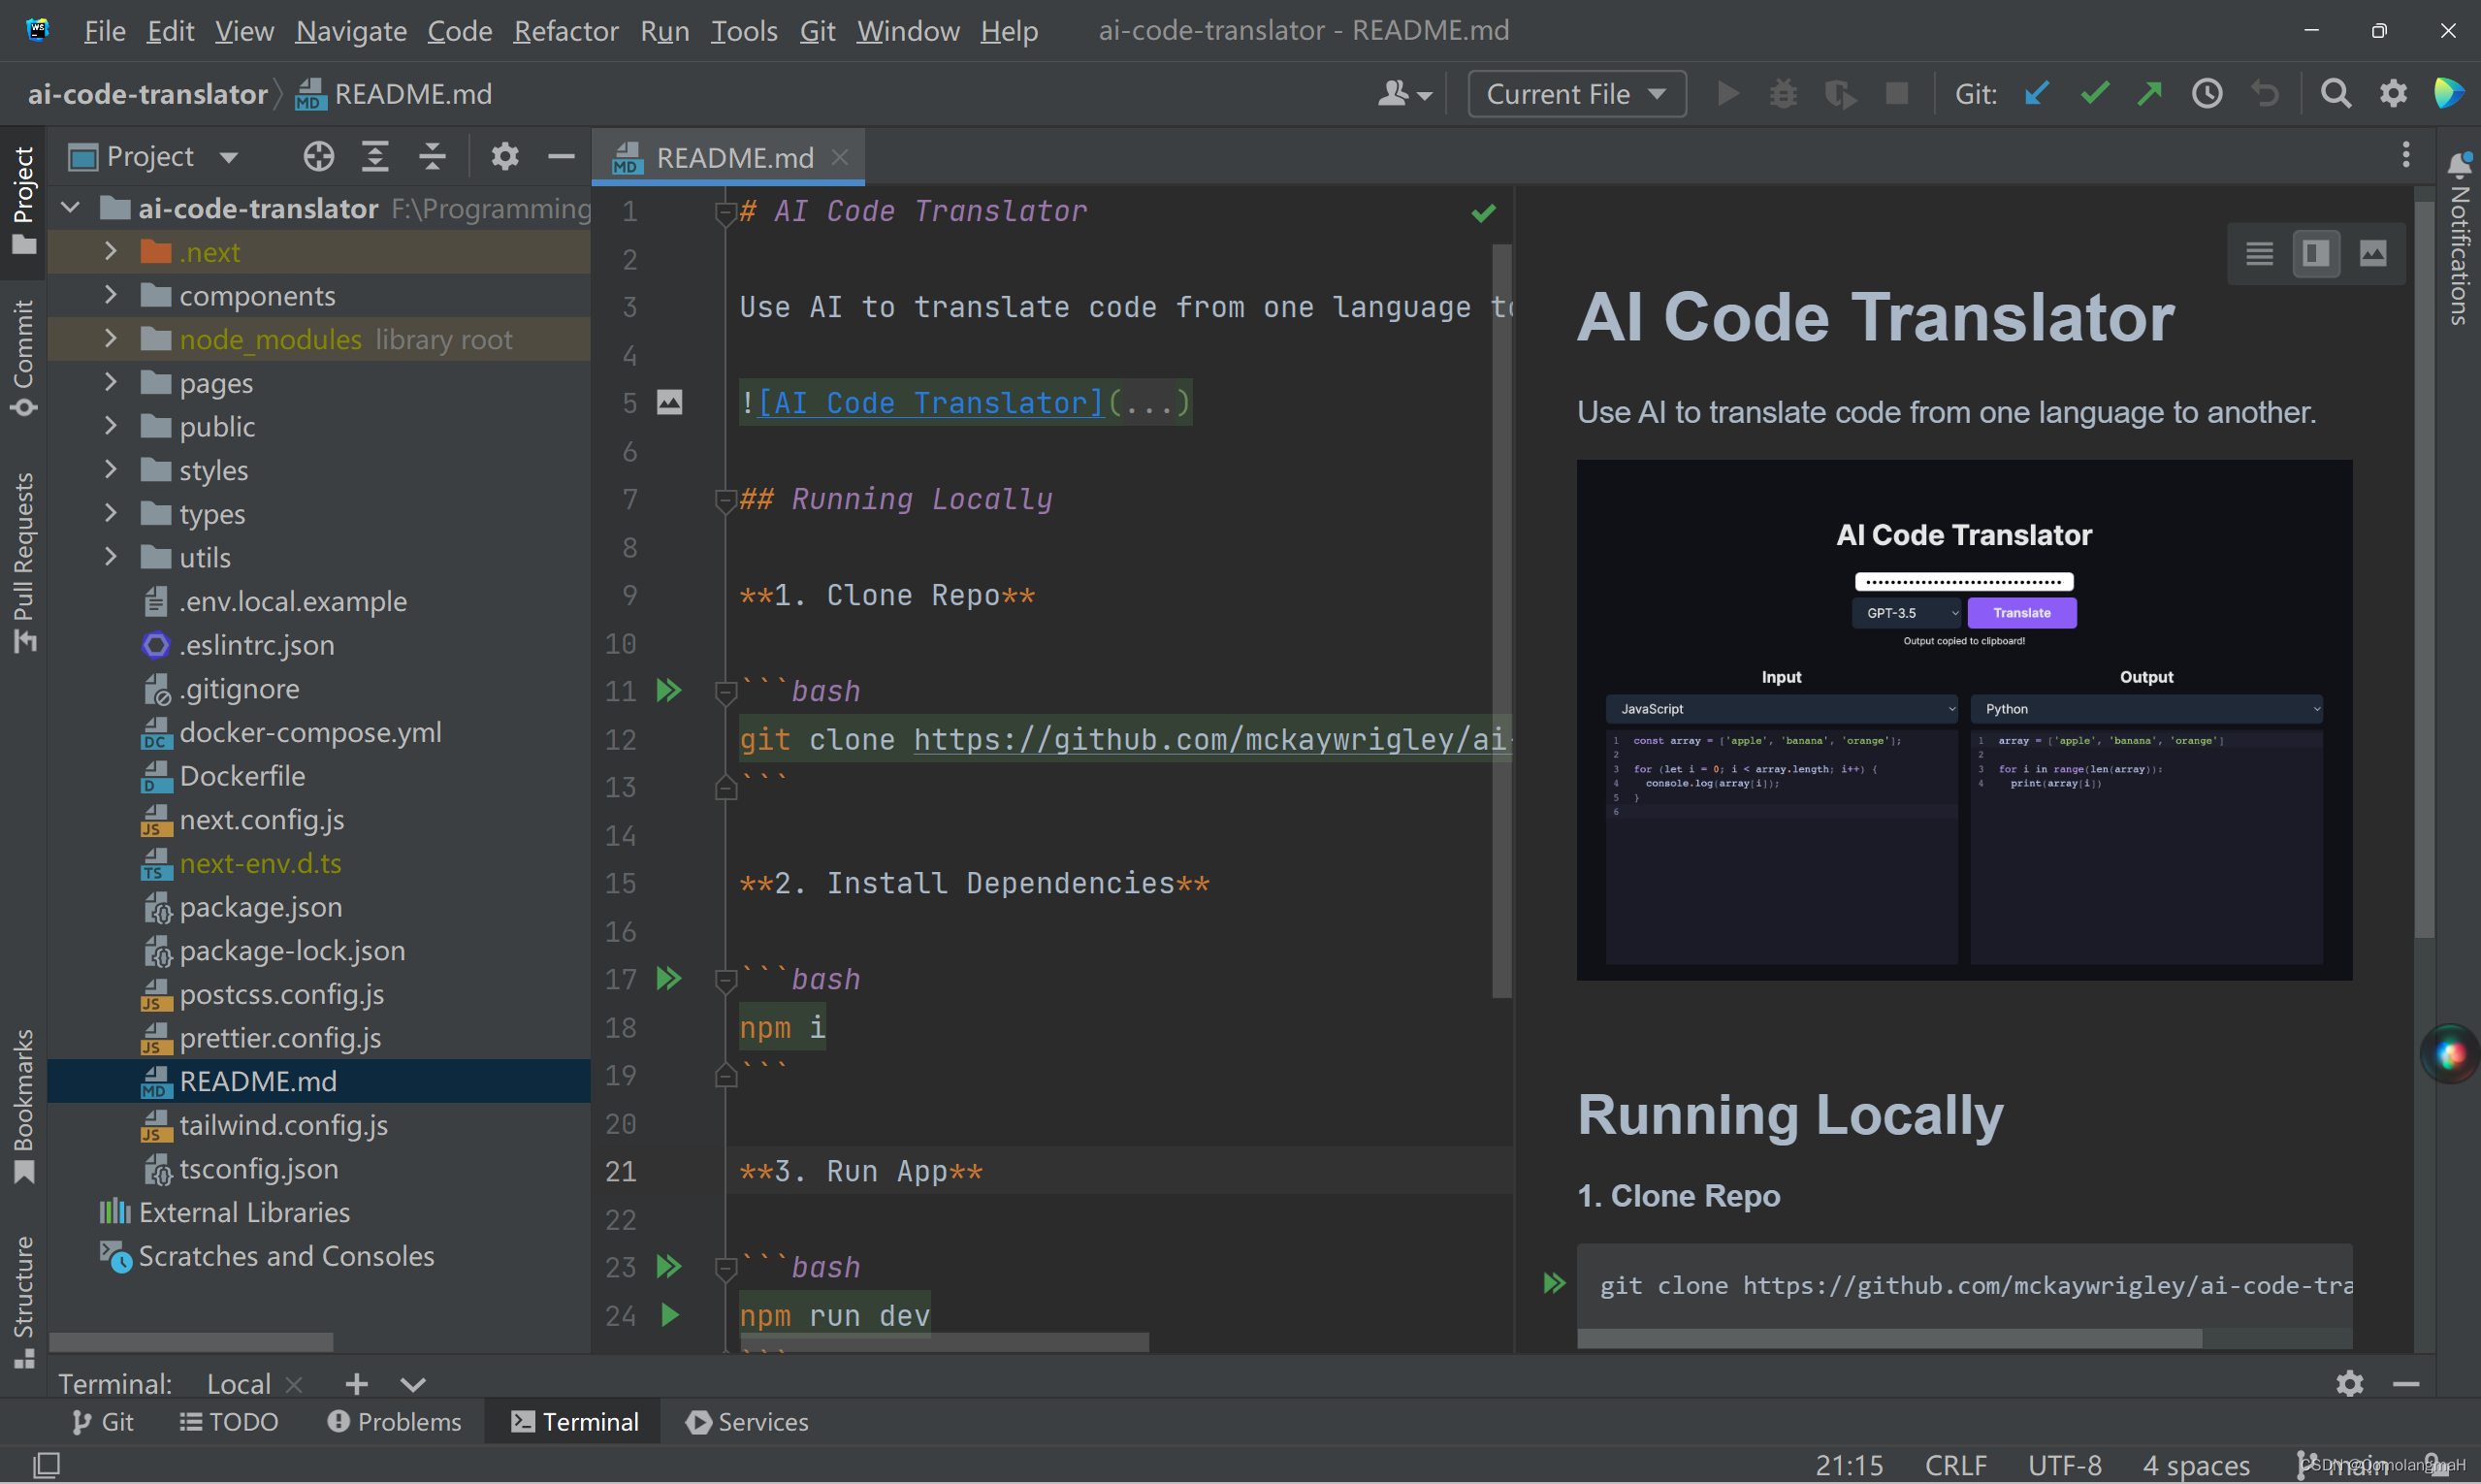Select editor and preview split mode
Viewport: 2481px width, 1484px height.
[2315, 253]
